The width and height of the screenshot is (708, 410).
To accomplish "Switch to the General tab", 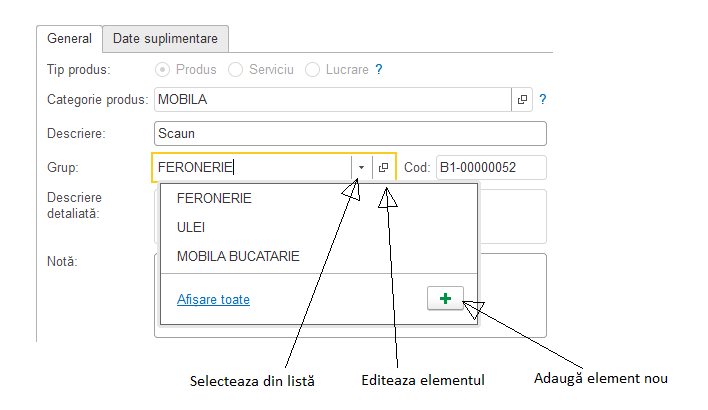I will point(70,38).
